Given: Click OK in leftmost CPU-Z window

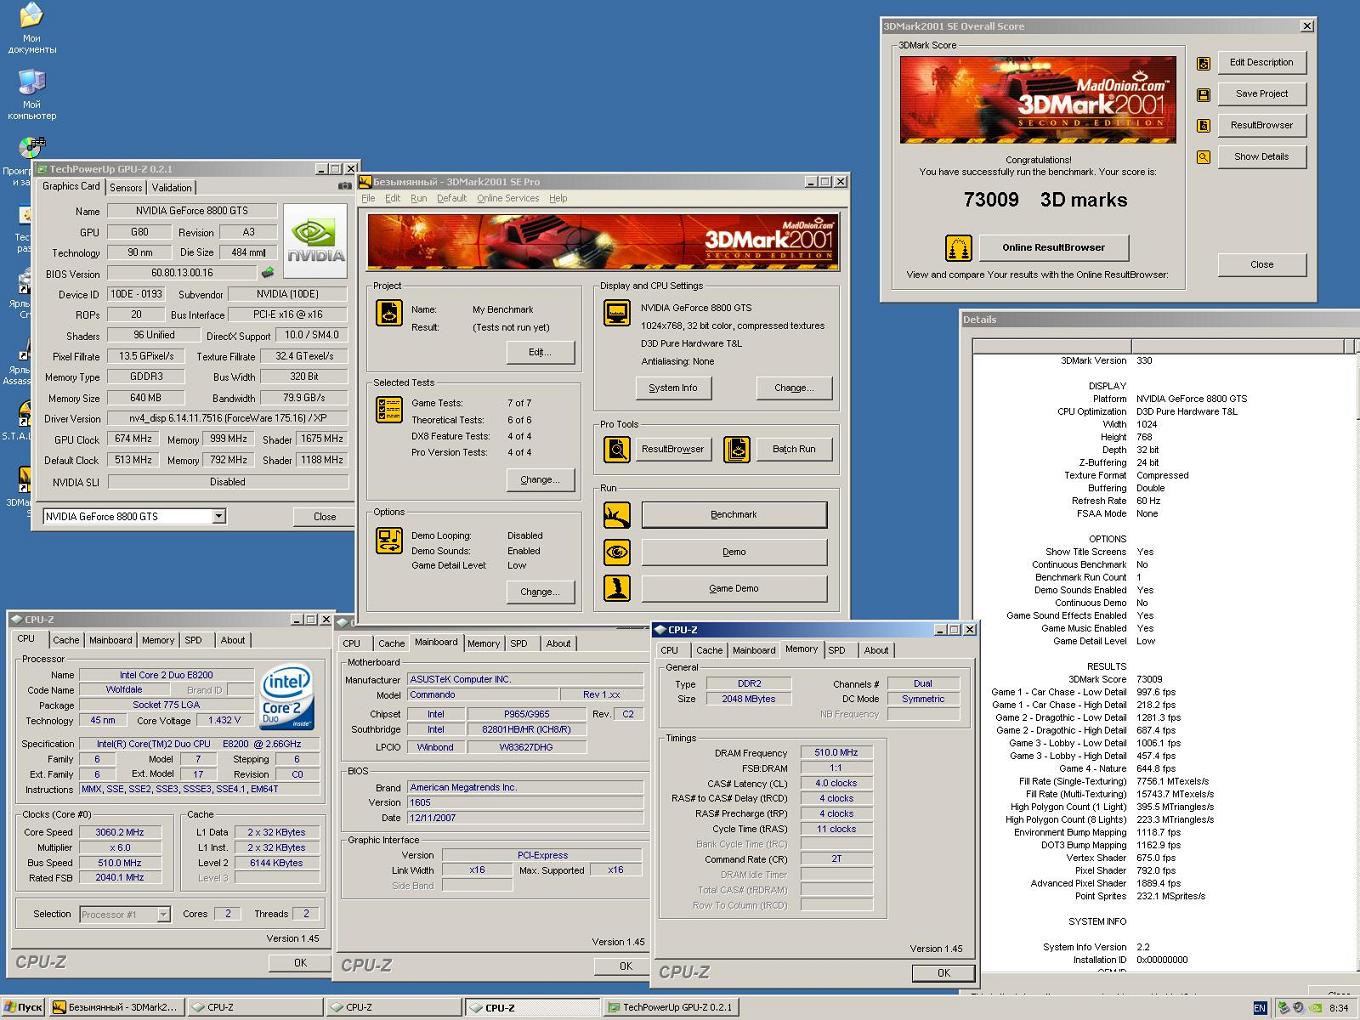Looking at the screenshot, I should point(300,963).
